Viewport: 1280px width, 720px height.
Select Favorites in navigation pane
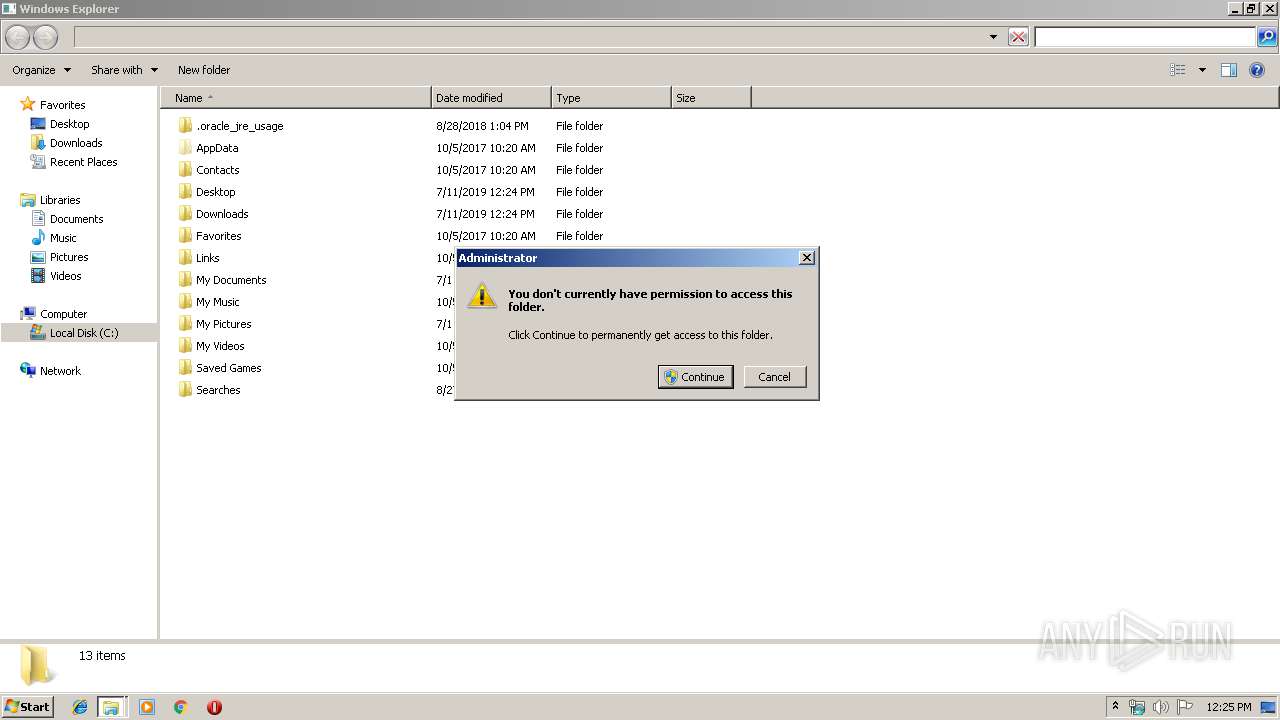click(x=62, y=105)
